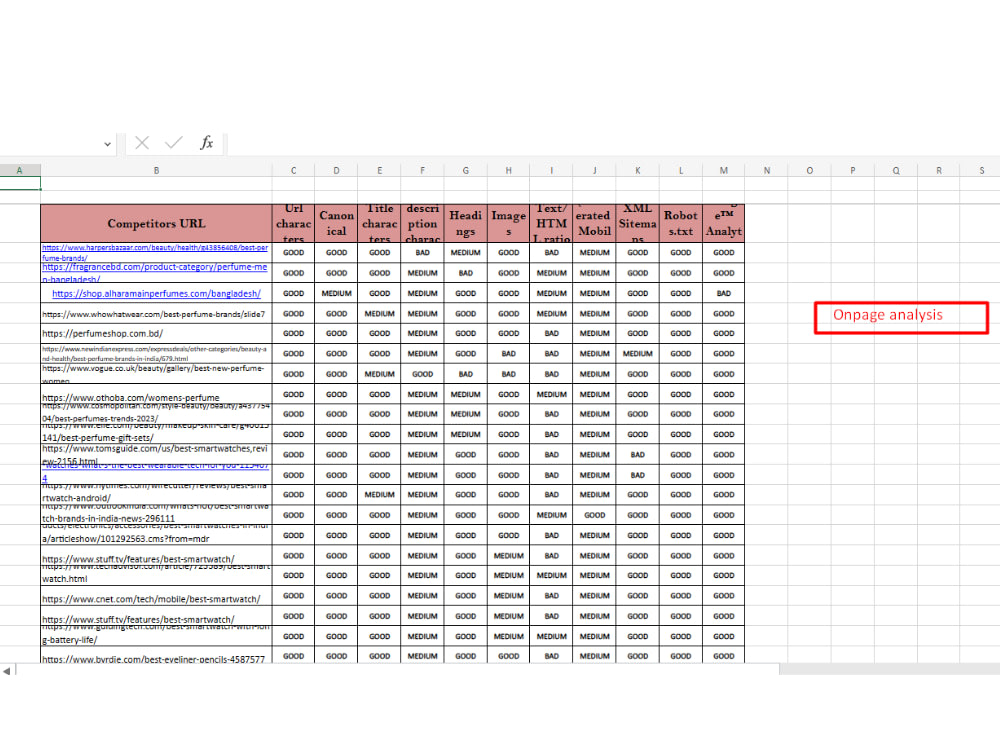
Task: Select column C header
Action: [293, 170]
